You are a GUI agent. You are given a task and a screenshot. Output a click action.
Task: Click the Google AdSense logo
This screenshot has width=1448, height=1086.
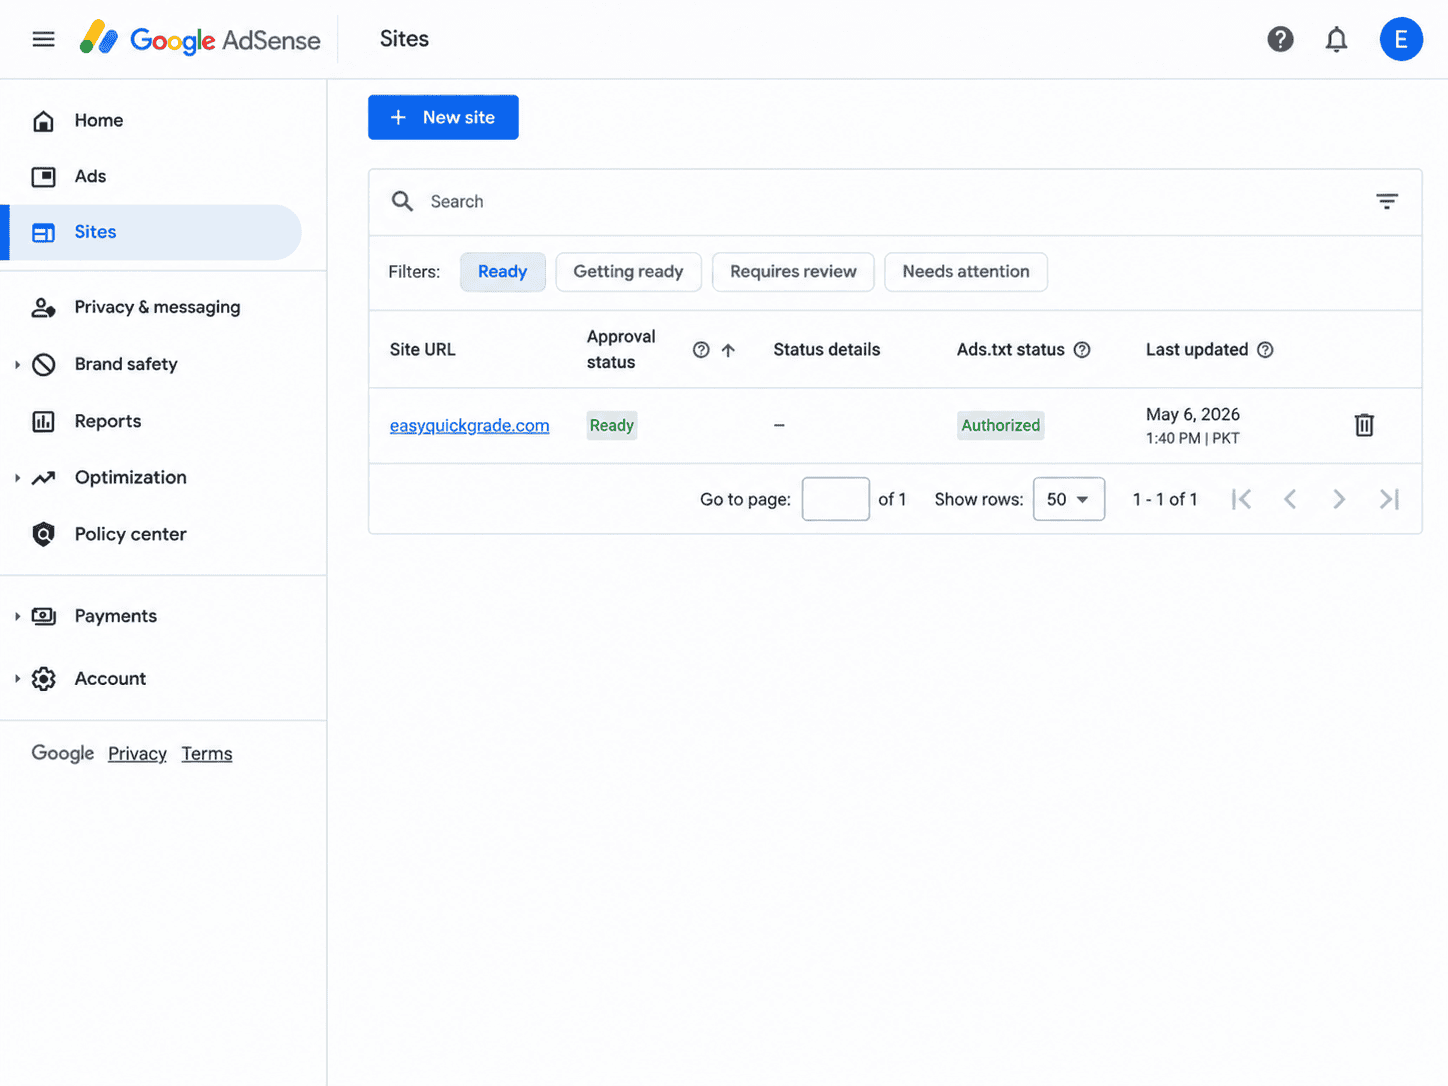(x=201, y=39)
